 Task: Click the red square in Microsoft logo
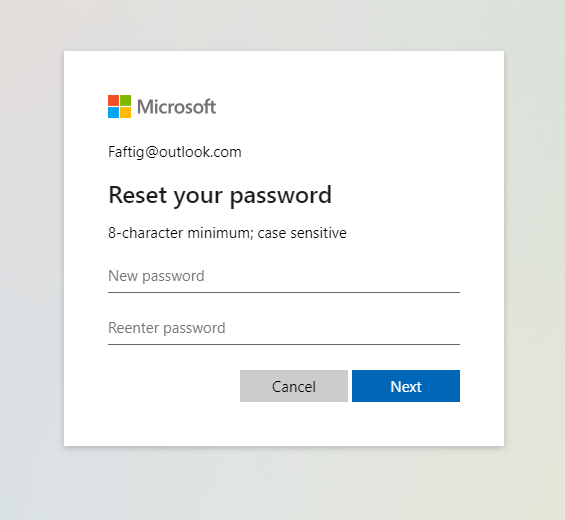(x=114, y=101)
